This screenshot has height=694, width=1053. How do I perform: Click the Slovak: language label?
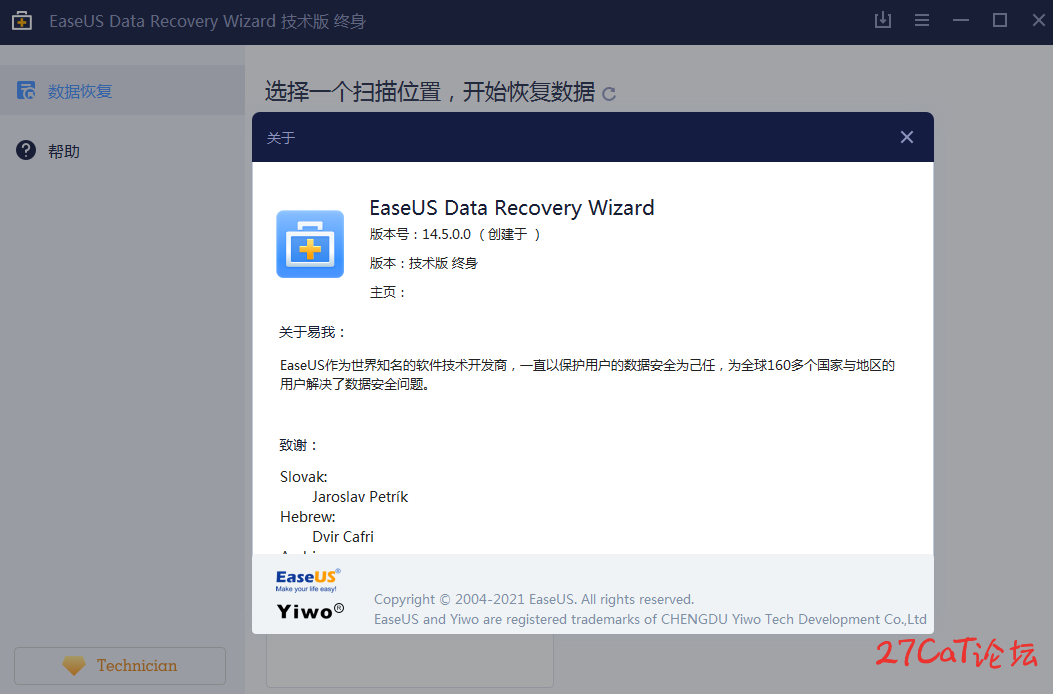(304, 477)
